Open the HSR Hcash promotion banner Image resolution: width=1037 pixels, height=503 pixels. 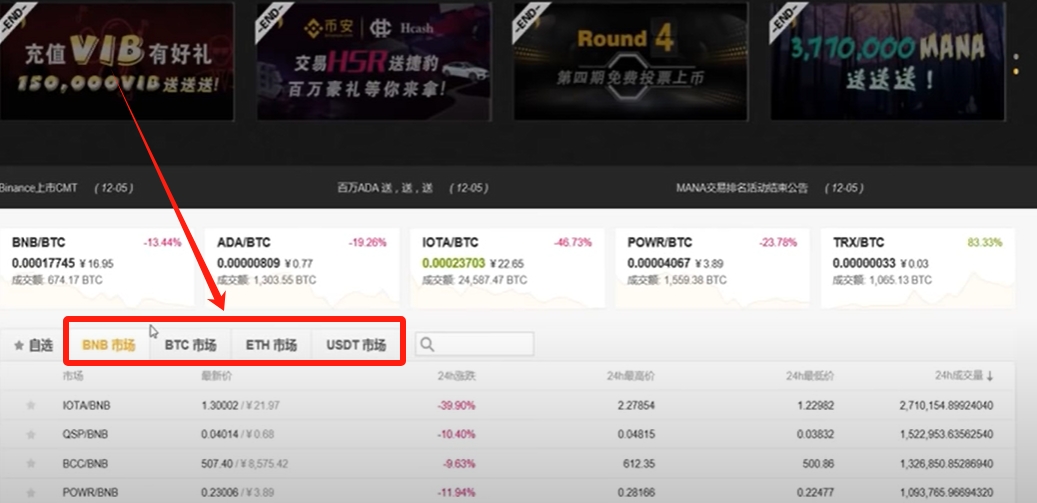pyautogui.click(x=374, y=61)
